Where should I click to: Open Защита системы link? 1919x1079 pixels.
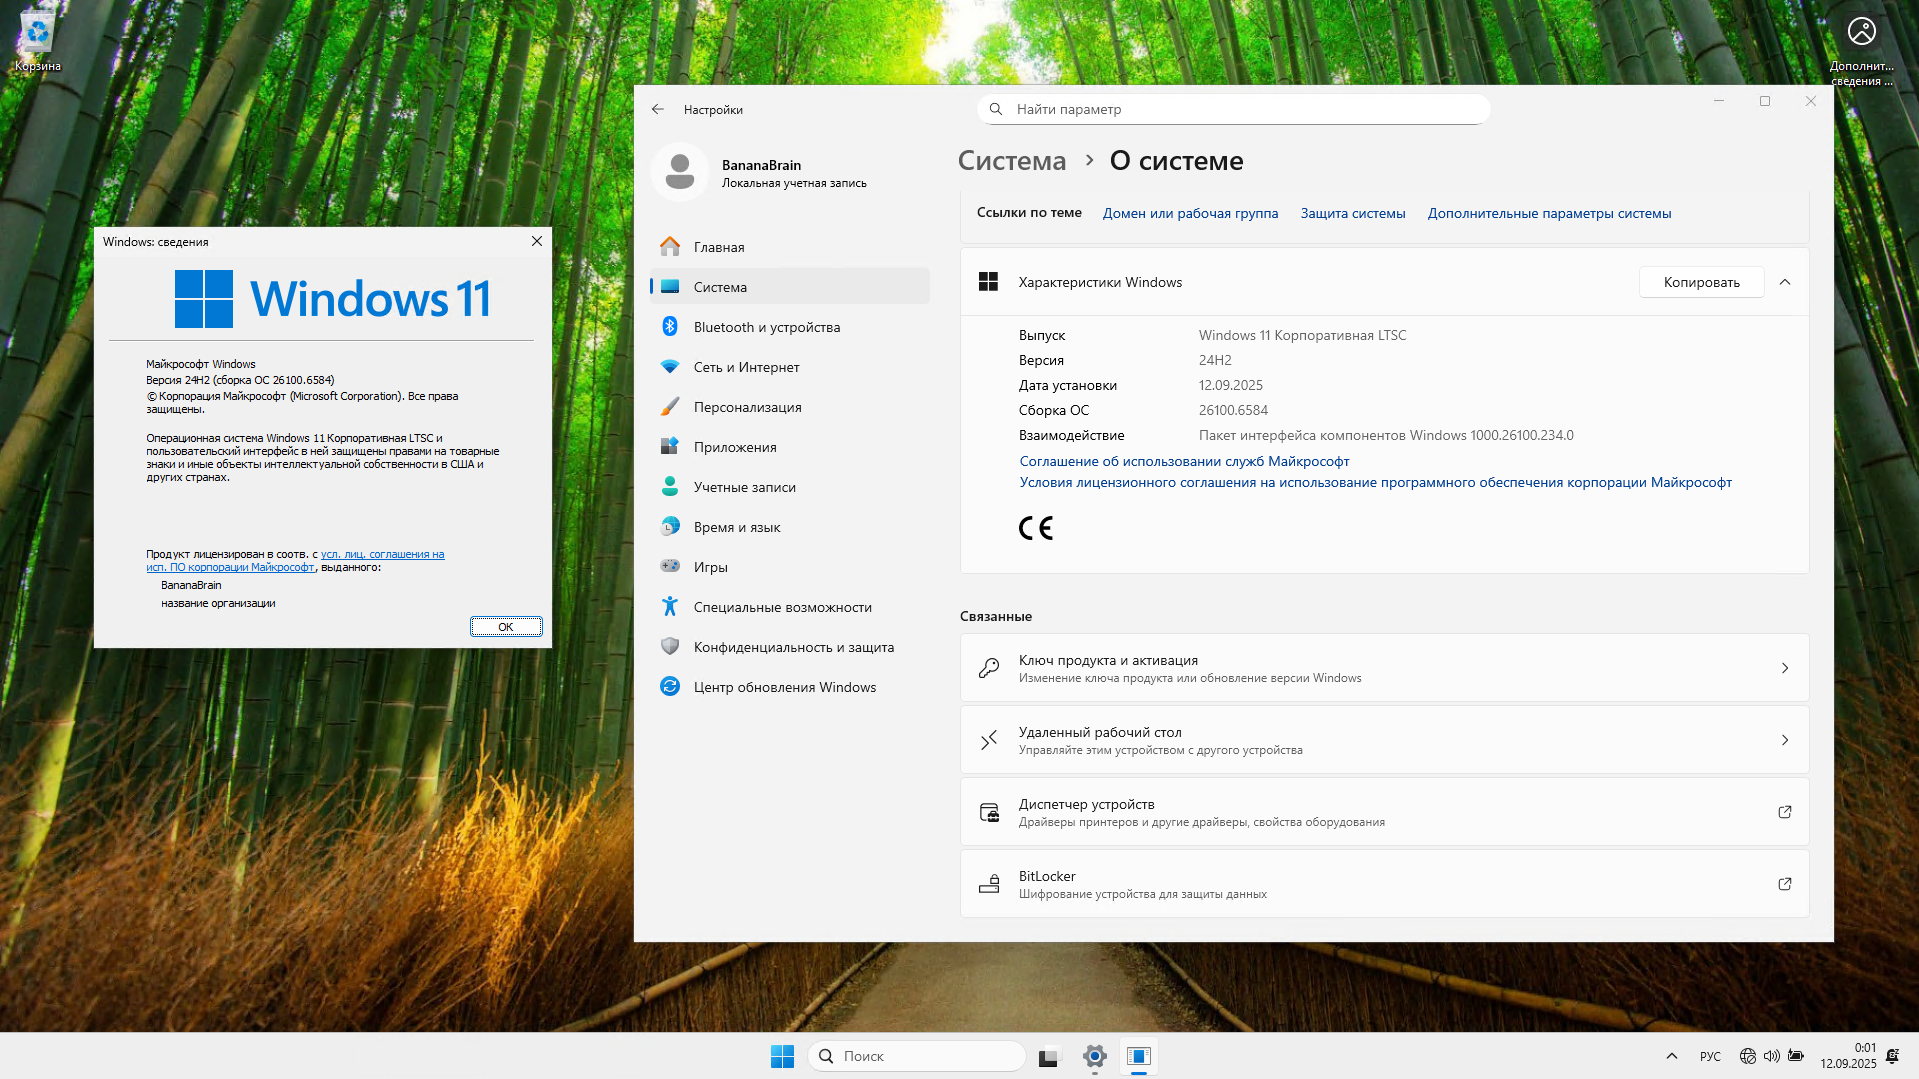(x=1353, y=213)
